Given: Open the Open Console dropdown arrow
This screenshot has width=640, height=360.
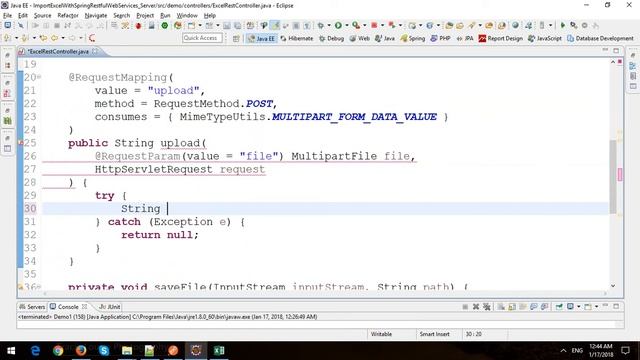Looking at the screenshot, I should 596,307.
